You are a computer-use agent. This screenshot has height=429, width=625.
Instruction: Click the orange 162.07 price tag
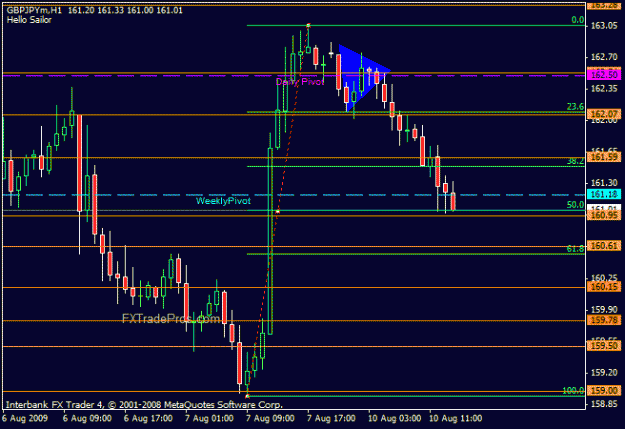pyautogui.click(x=604, y=114)
